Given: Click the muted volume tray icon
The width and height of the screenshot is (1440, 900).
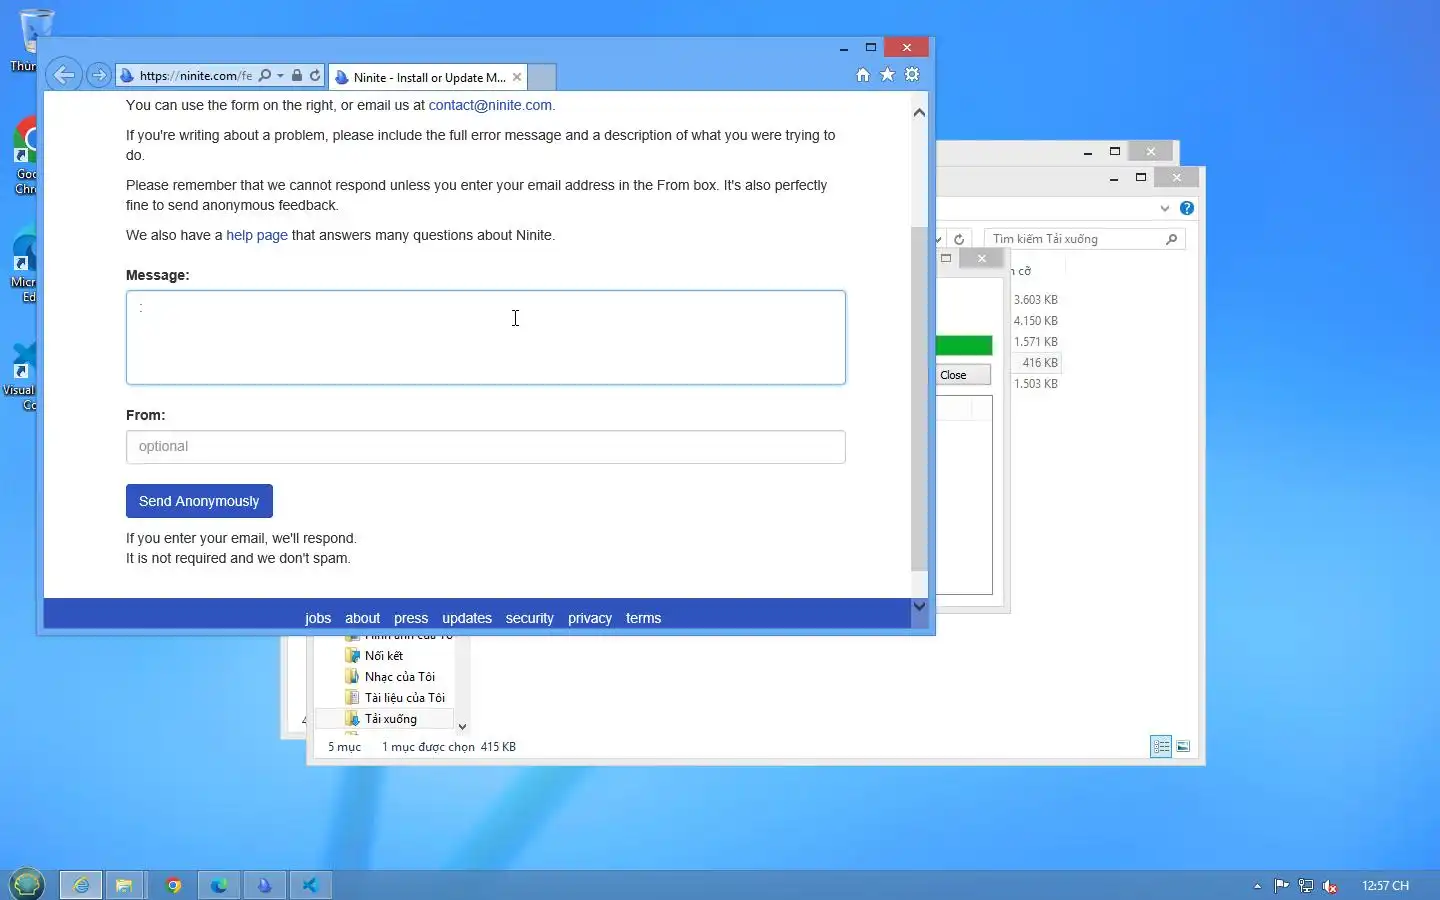Looking at the screenshot, I should click(x=1330, y=886).
